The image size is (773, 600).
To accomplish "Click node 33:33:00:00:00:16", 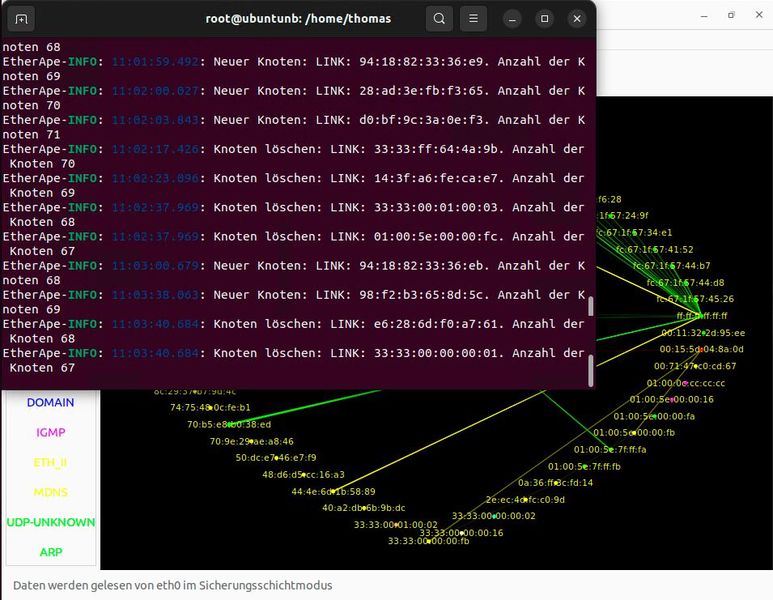I will 461,532.
